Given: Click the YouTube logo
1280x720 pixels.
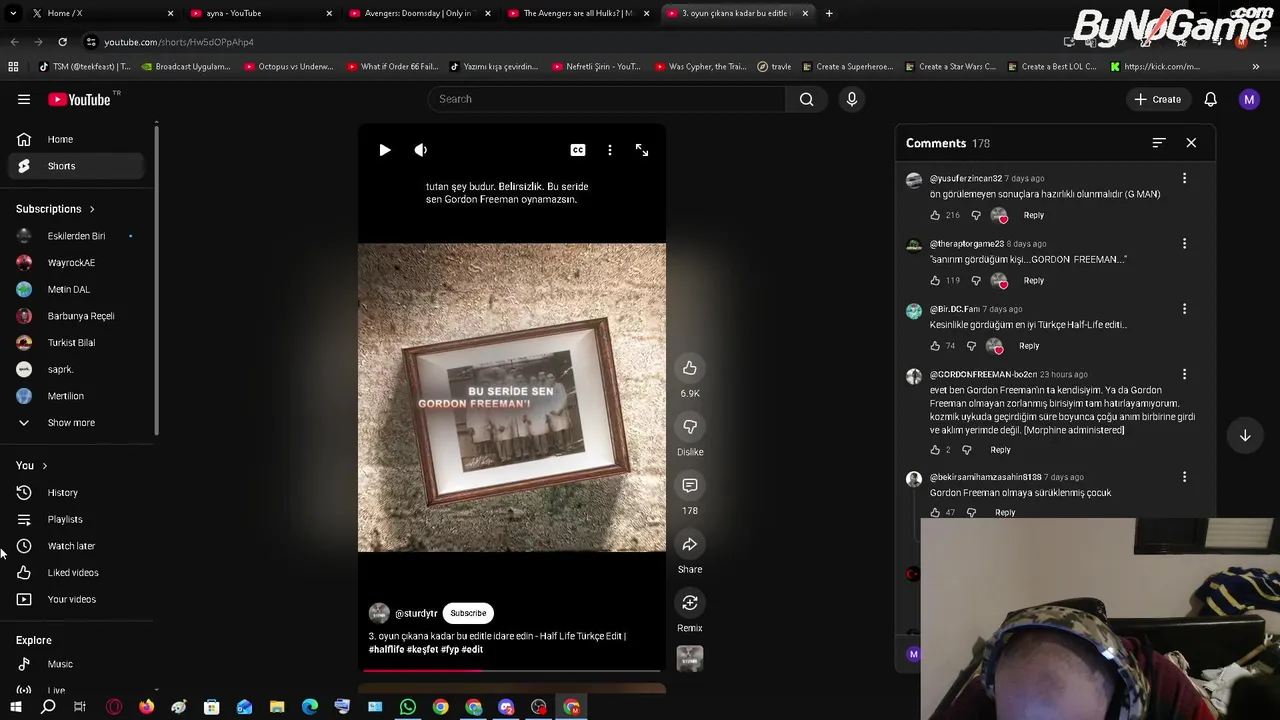Looking at the screenshot, I should click(x=79, y=99).
